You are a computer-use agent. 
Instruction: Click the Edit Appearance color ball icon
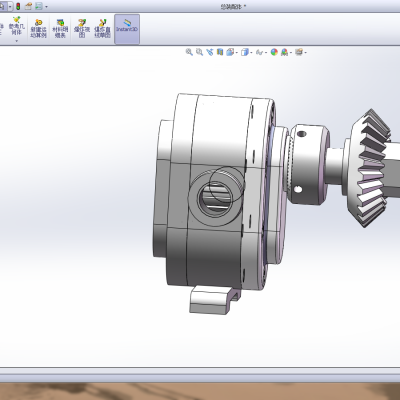(x=274, y=52)
